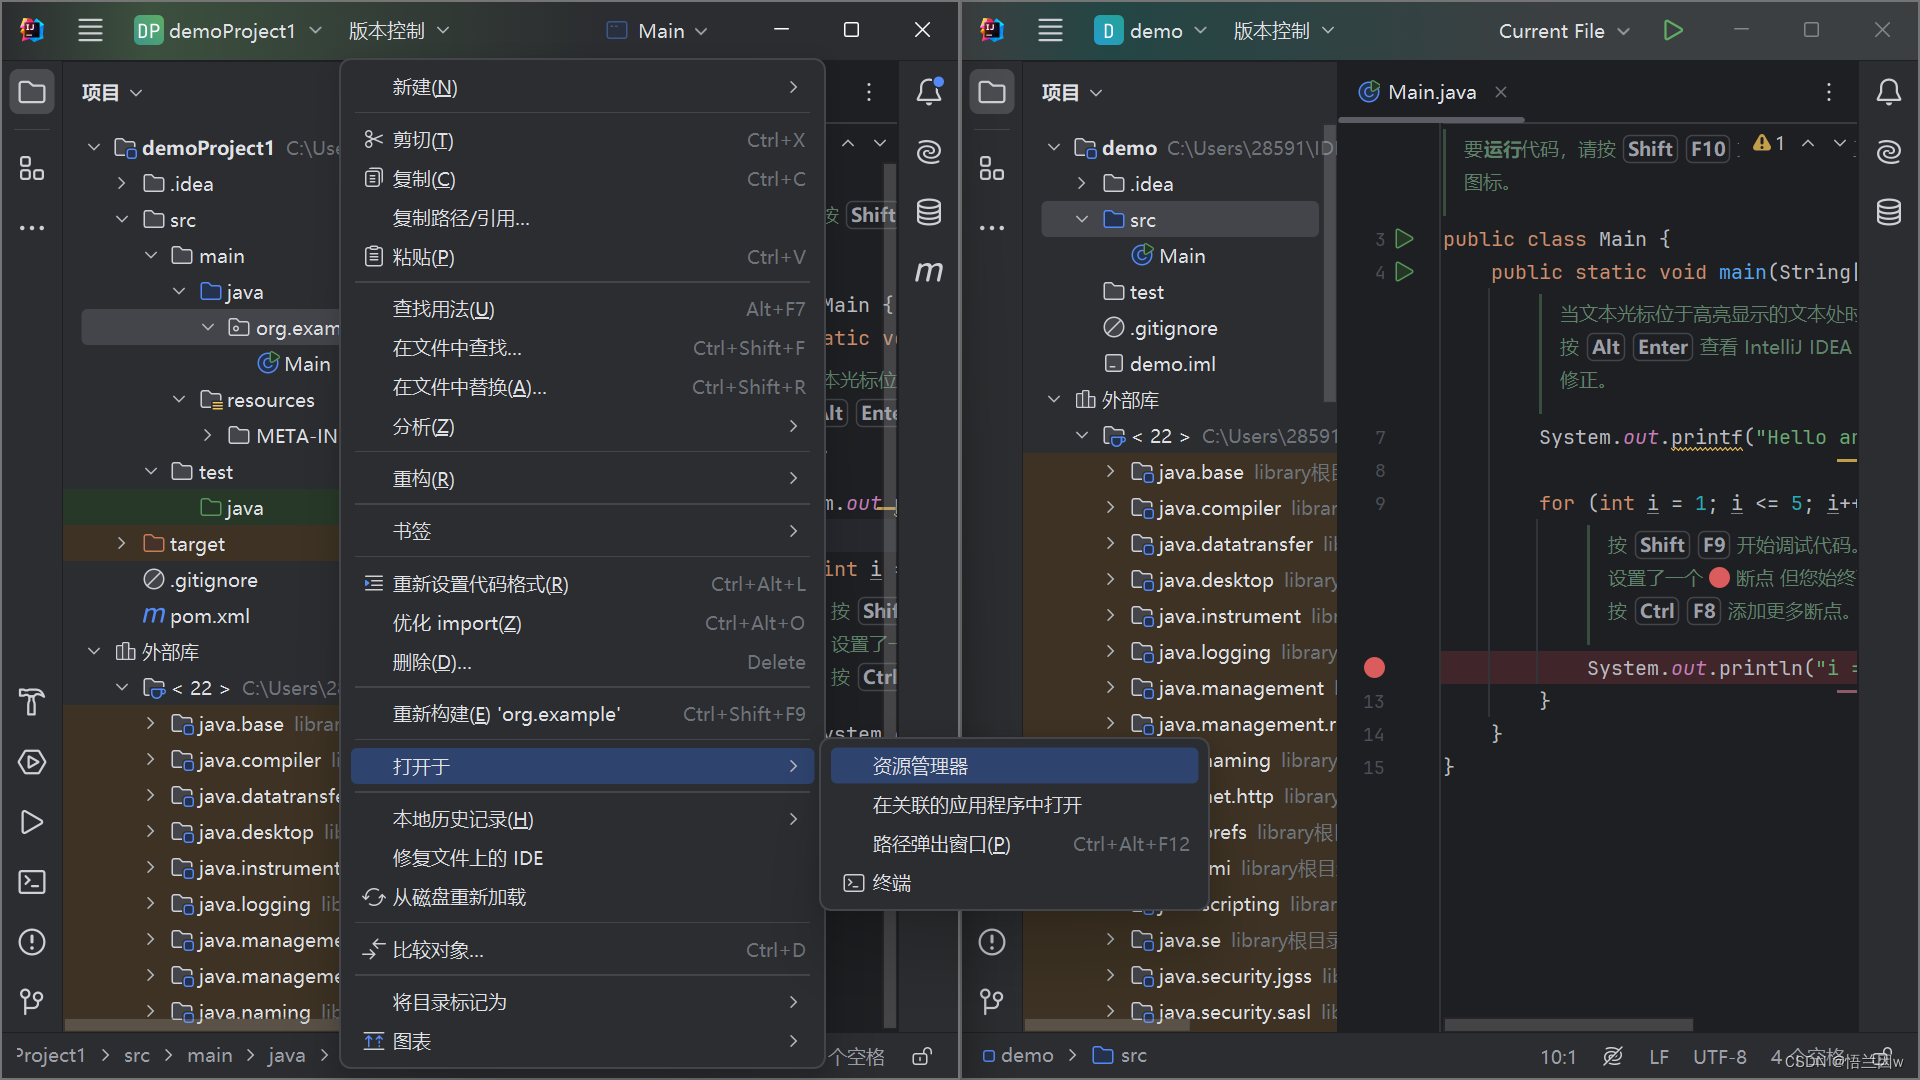The width and height of the screenshot is (1920, 1080).
Task: Choose Reload from Disk menu entry
Action: click(583, 897)
